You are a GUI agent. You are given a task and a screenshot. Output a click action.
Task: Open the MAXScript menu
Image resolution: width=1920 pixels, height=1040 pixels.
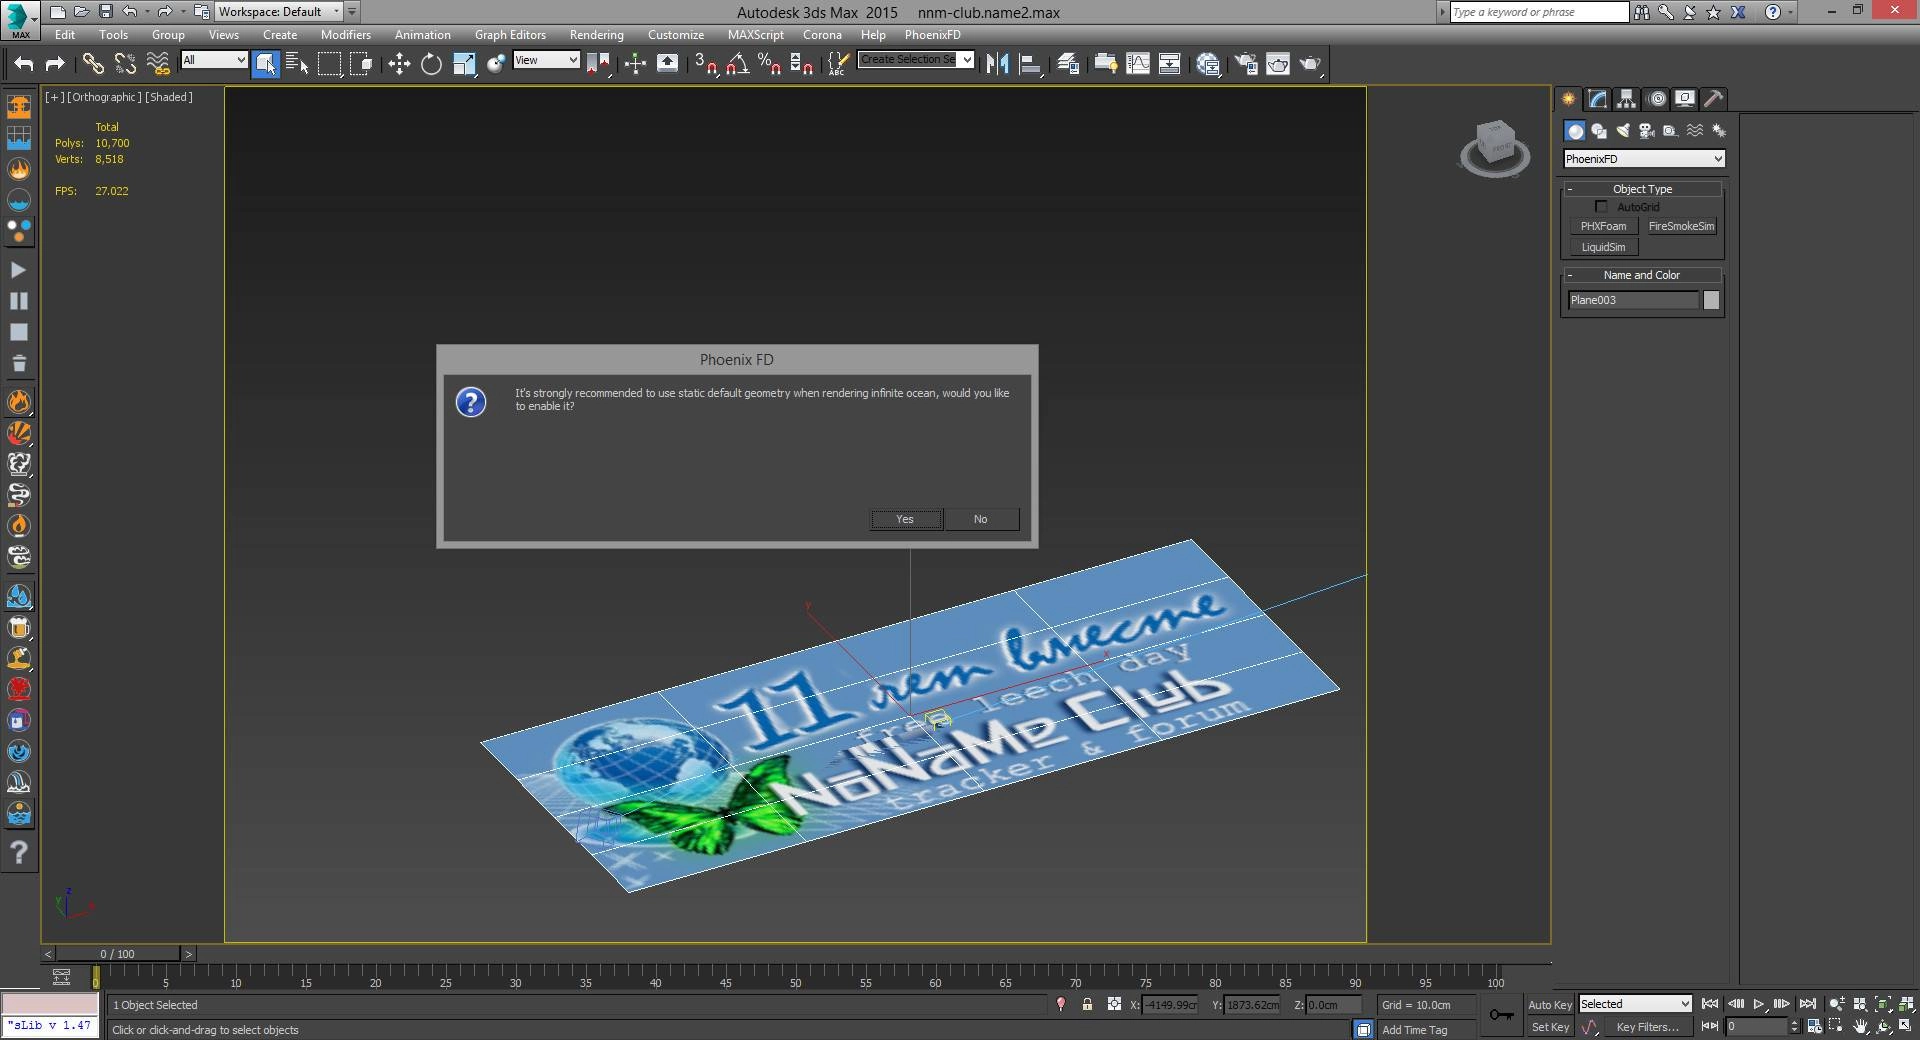pos(755,34)
